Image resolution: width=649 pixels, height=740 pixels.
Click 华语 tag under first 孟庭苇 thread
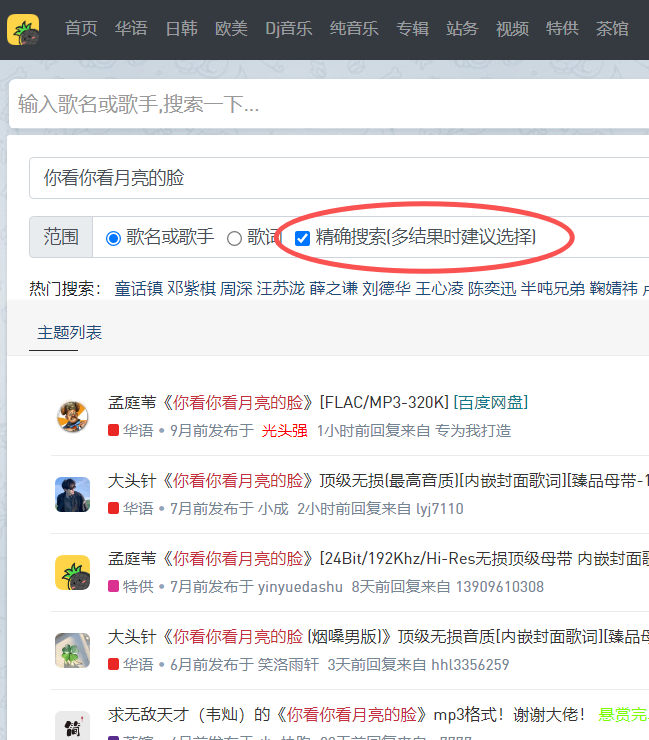click(x=130, y=430)
